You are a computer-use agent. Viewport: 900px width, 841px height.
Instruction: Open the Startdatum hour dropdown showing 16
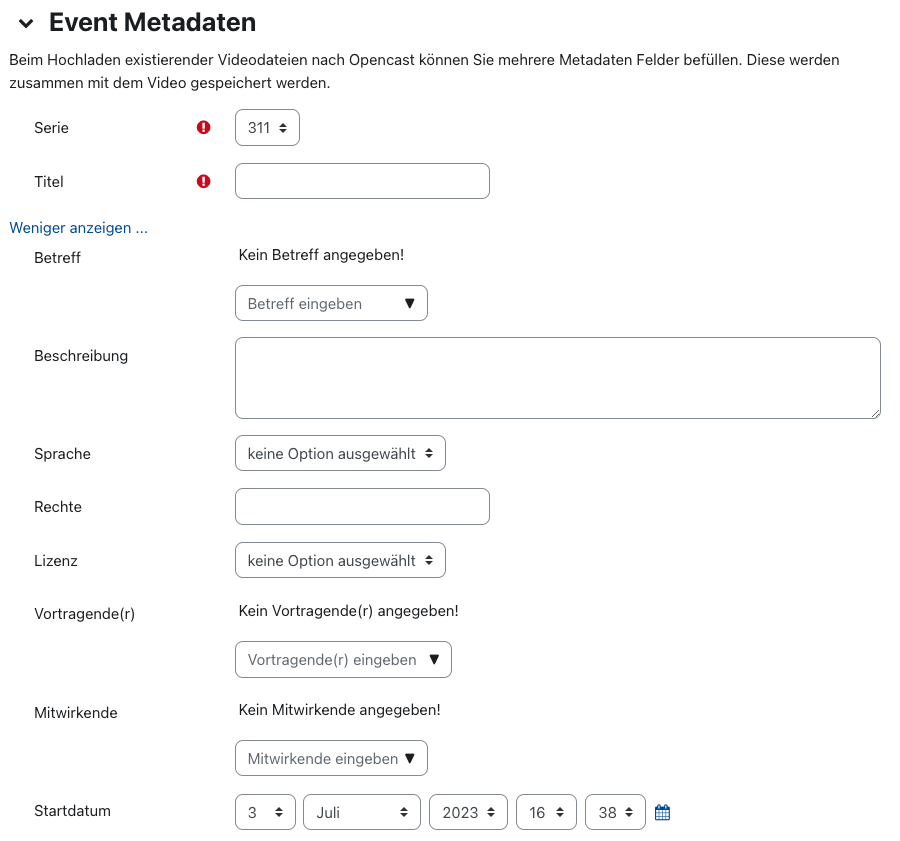point(546,812)
